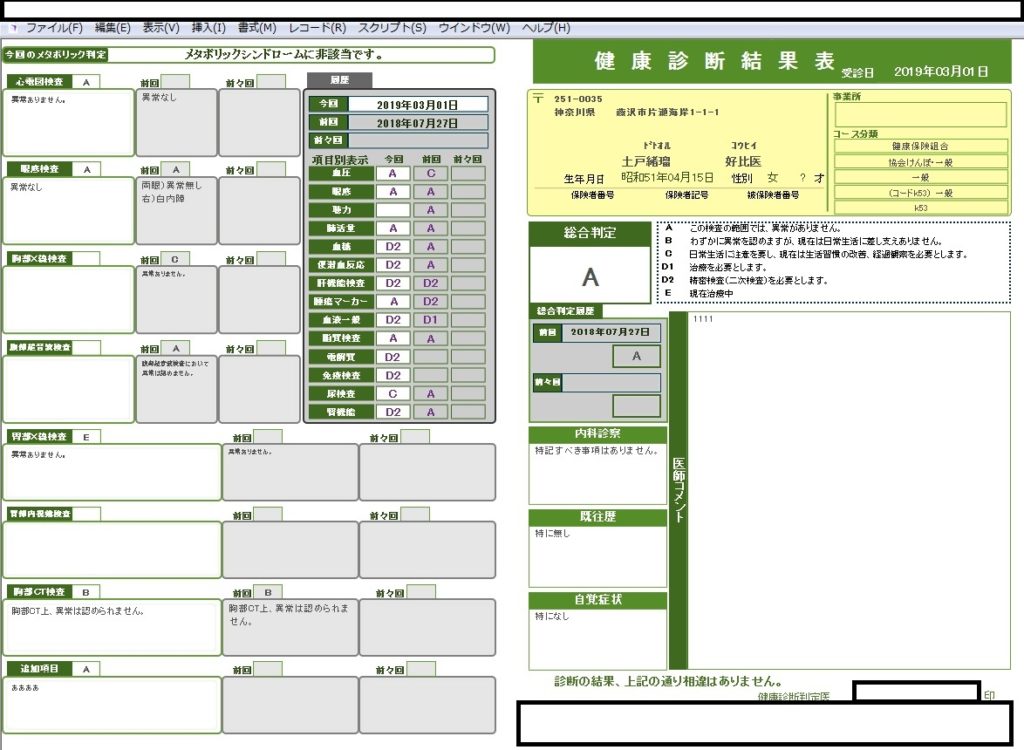
Task: Click the 胸部CT検査 current findings text box
Action: [x=111, y=627]
